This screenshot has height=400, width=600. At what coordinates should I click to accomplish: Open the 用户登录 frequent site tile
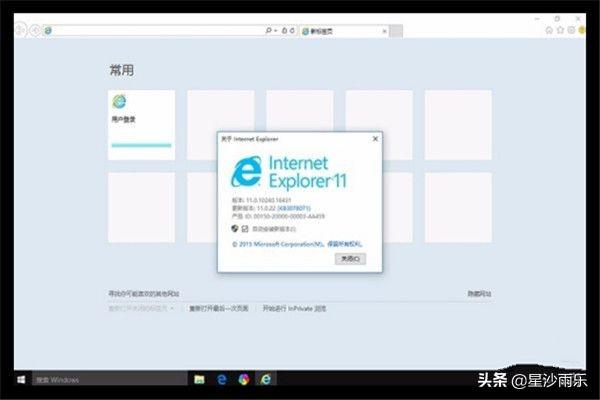(x=142, y=125)
